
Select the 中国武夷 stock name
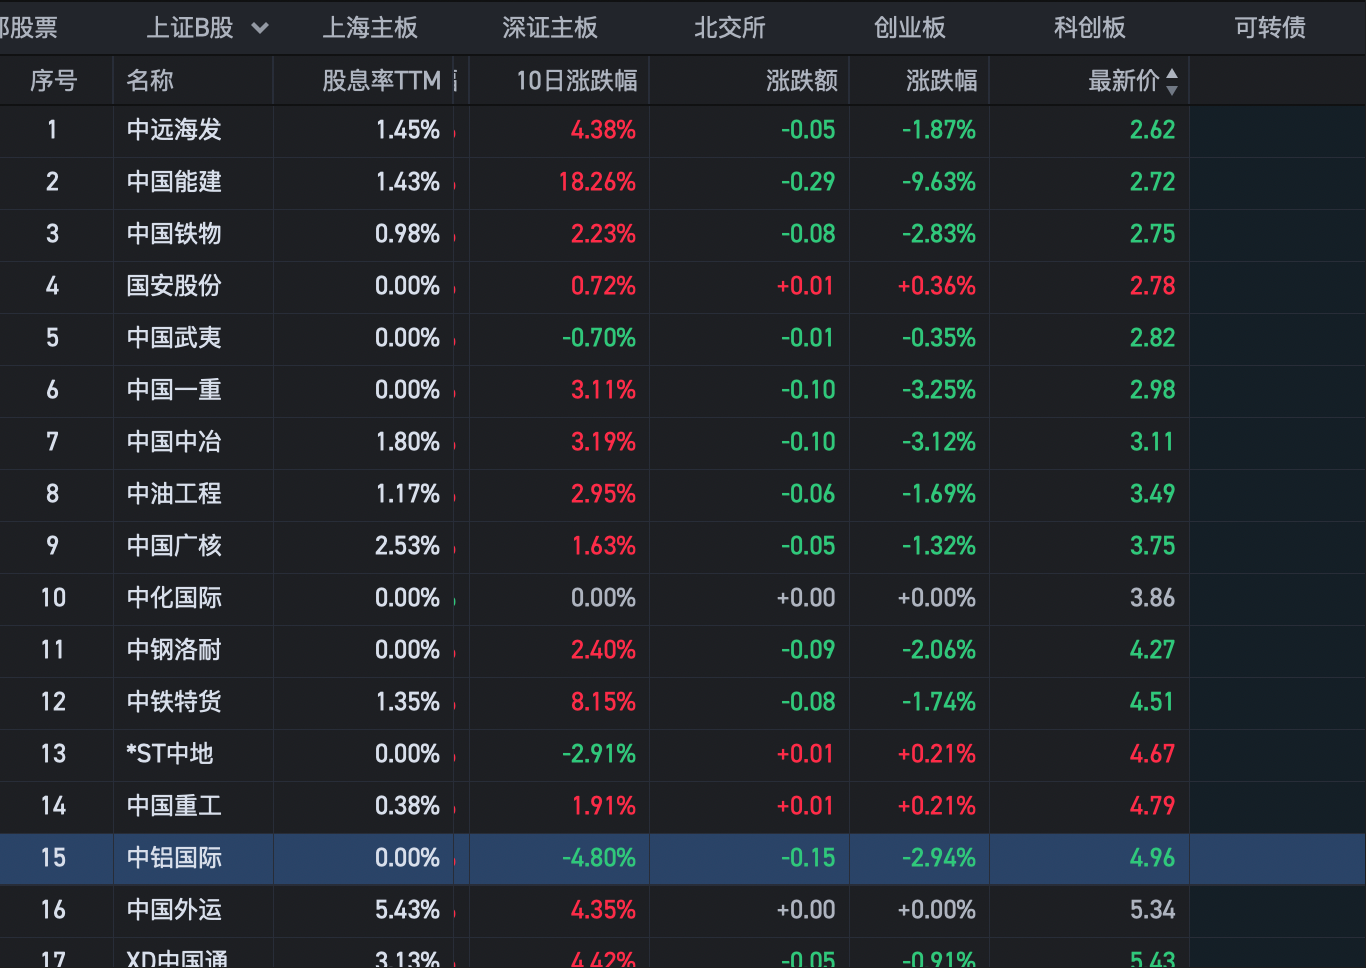coord(174,338)
